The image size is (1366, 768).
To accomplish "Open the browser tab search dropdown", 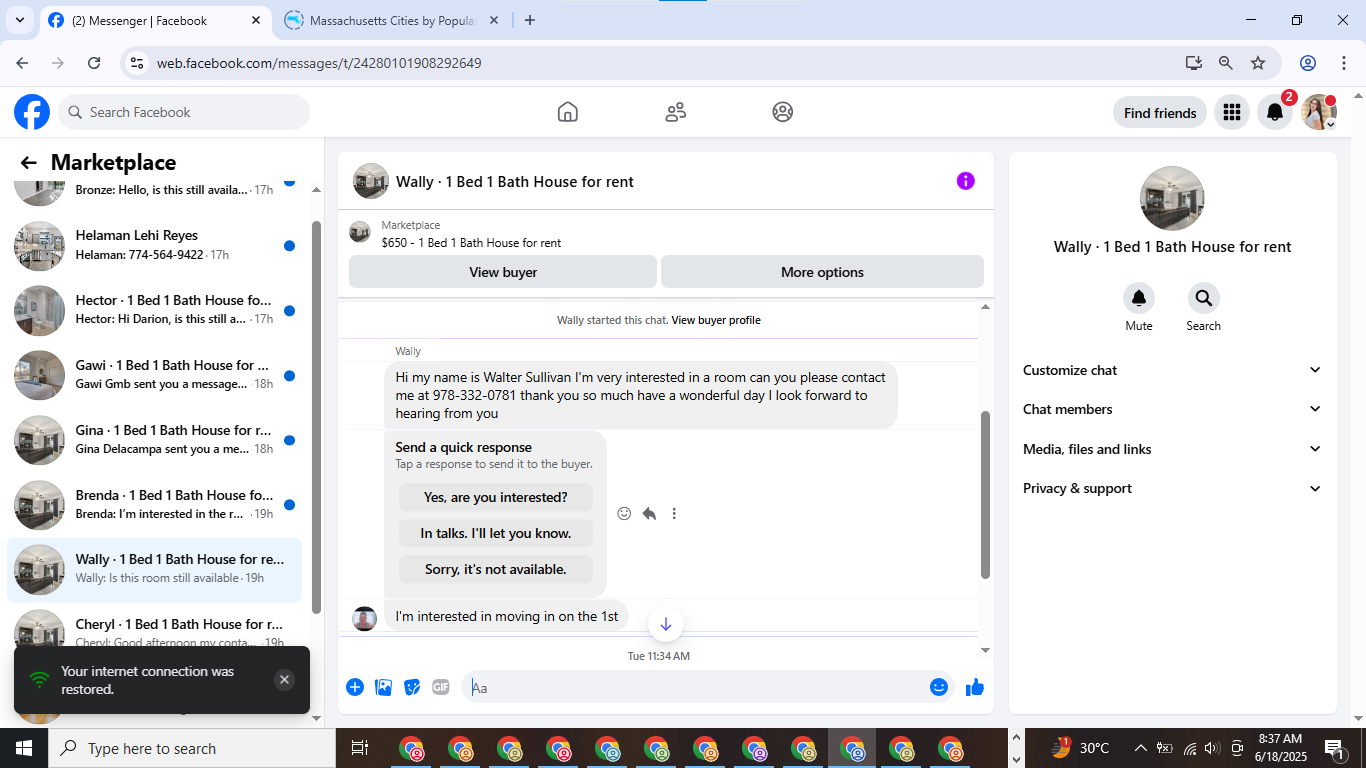I will 19,20.
